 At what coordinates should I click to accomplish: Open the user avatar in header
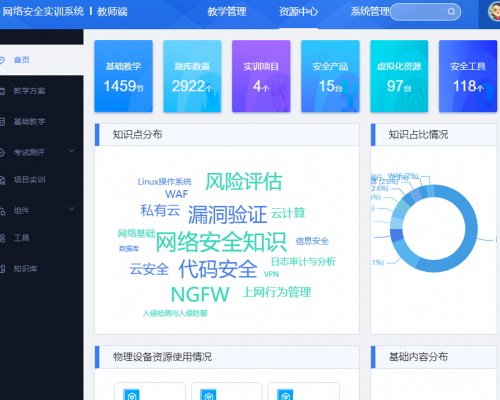point(494,11)
